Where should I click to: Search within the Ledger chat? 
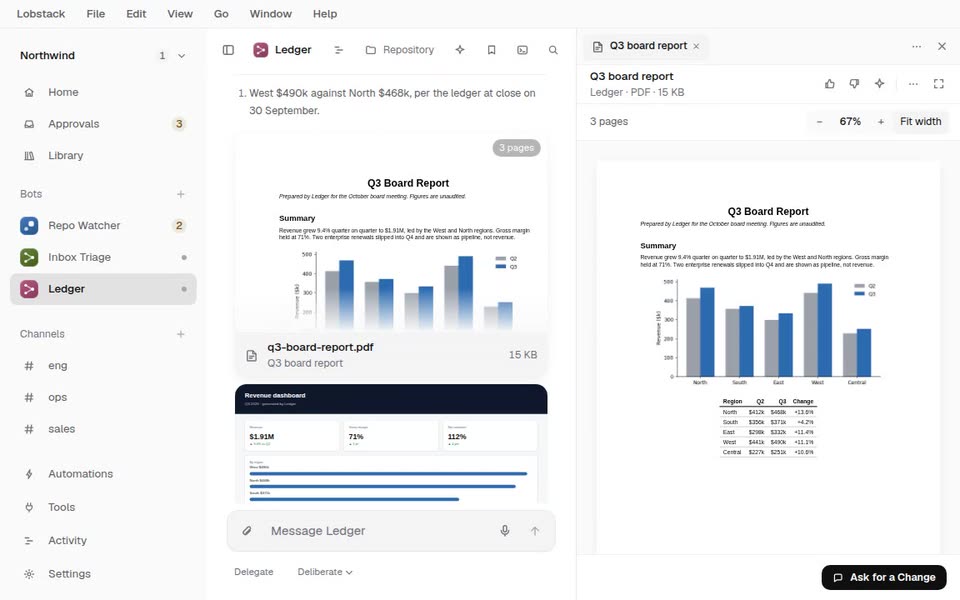(553, 50)
